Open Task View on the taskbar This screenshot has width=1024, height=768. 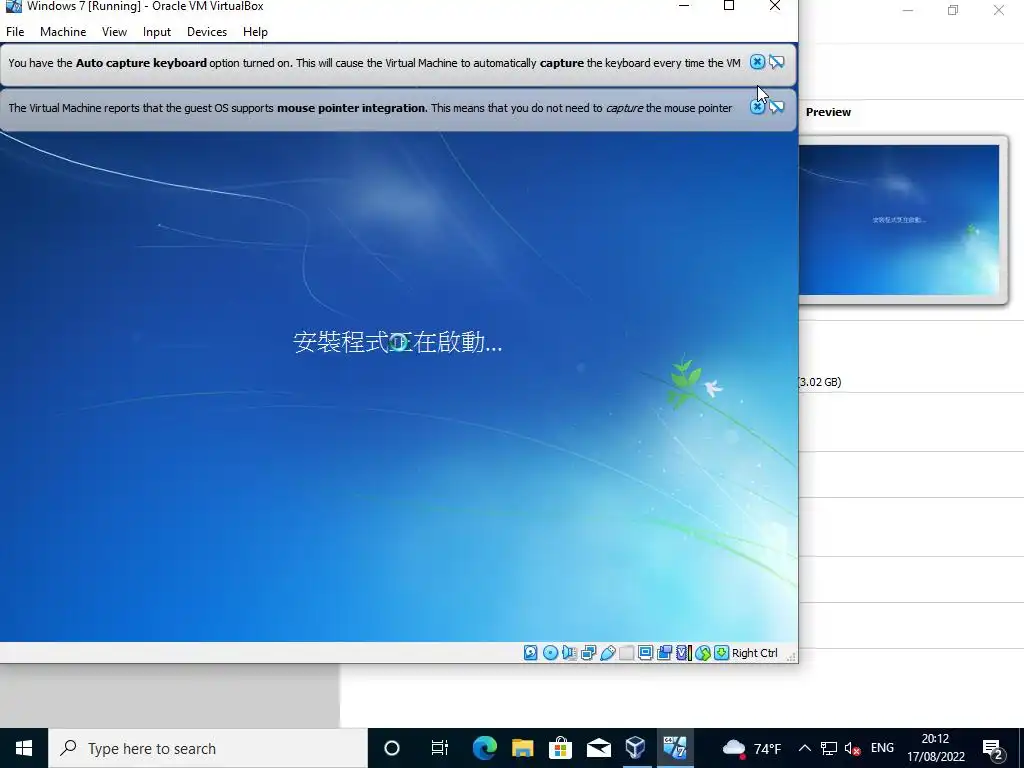(x=440, y=748)
